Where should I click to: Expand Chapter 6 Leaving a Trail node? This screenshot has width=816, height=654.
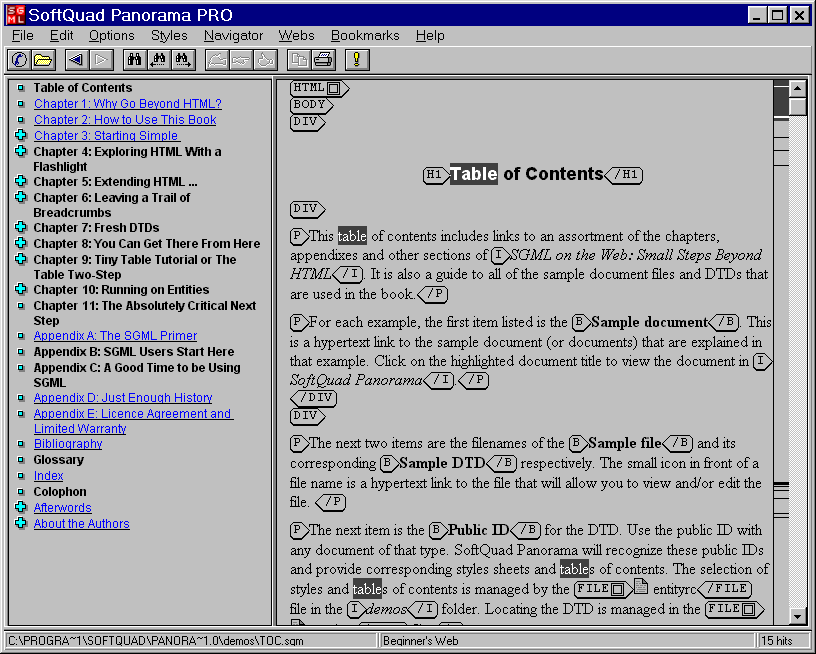(21, 197)
